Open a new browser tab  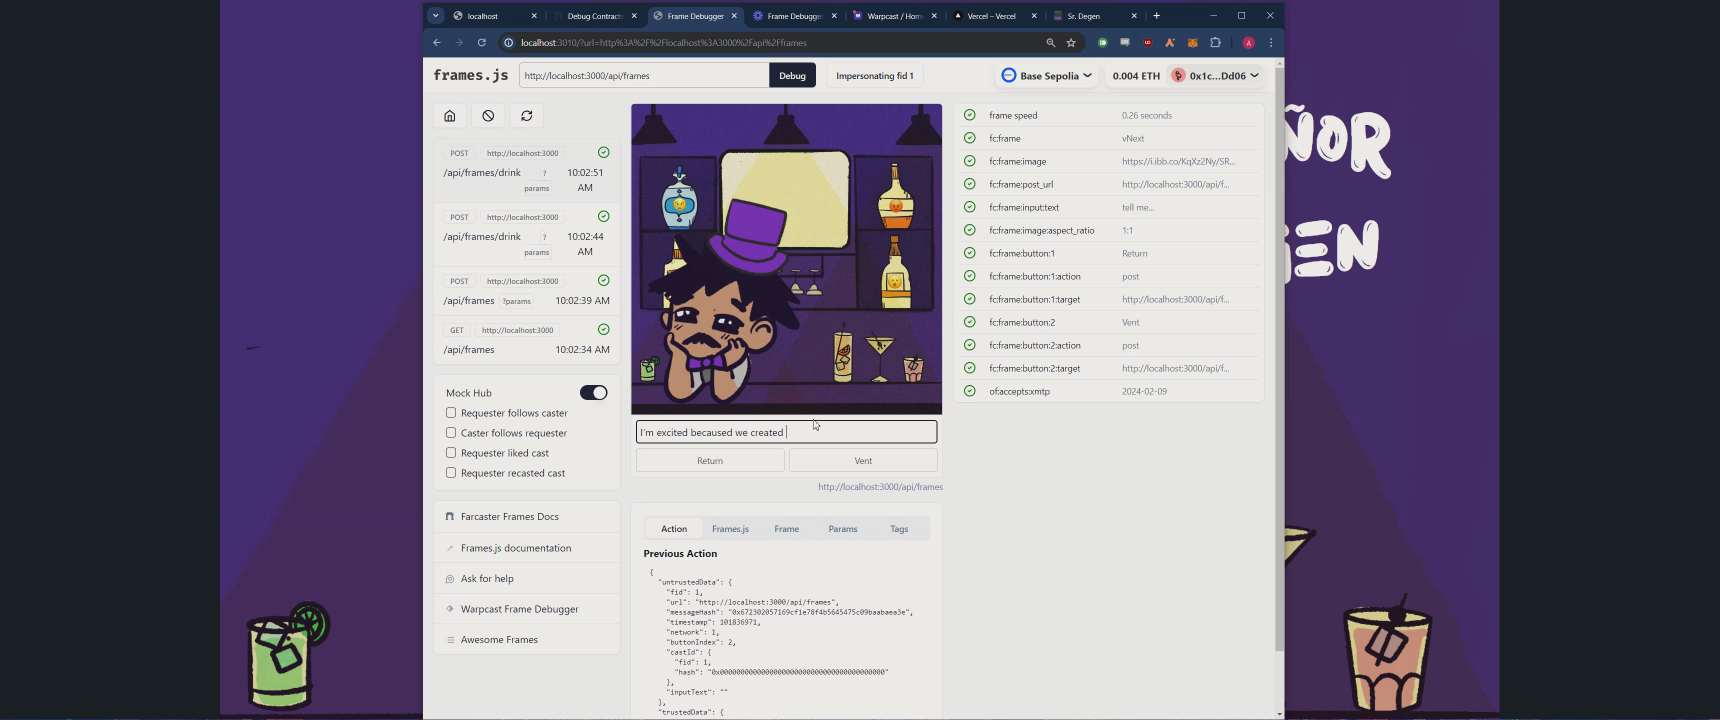pyautogui.click(x=1156, y=16)
